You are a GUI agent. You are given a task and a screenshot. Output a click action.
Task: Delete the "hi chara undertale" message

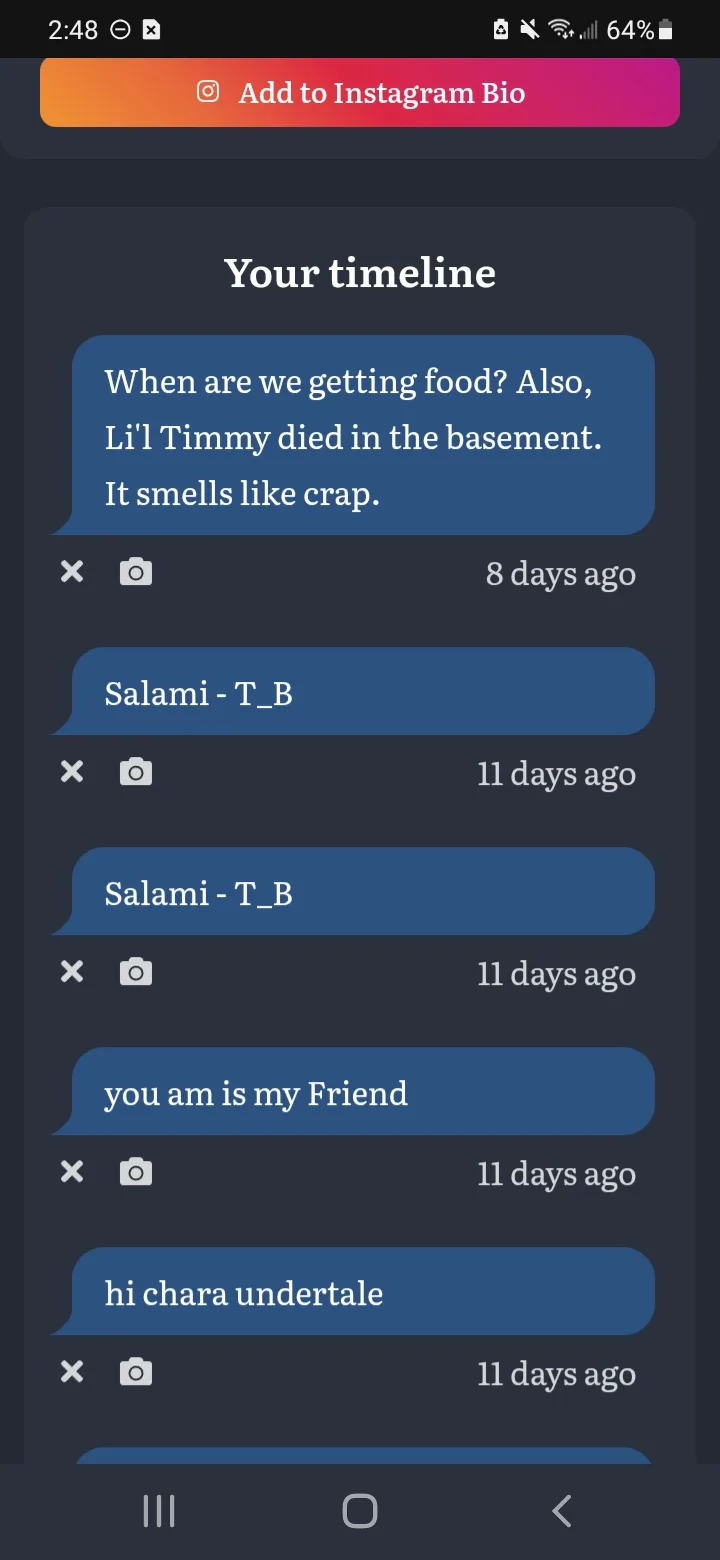pos(72,1372)
